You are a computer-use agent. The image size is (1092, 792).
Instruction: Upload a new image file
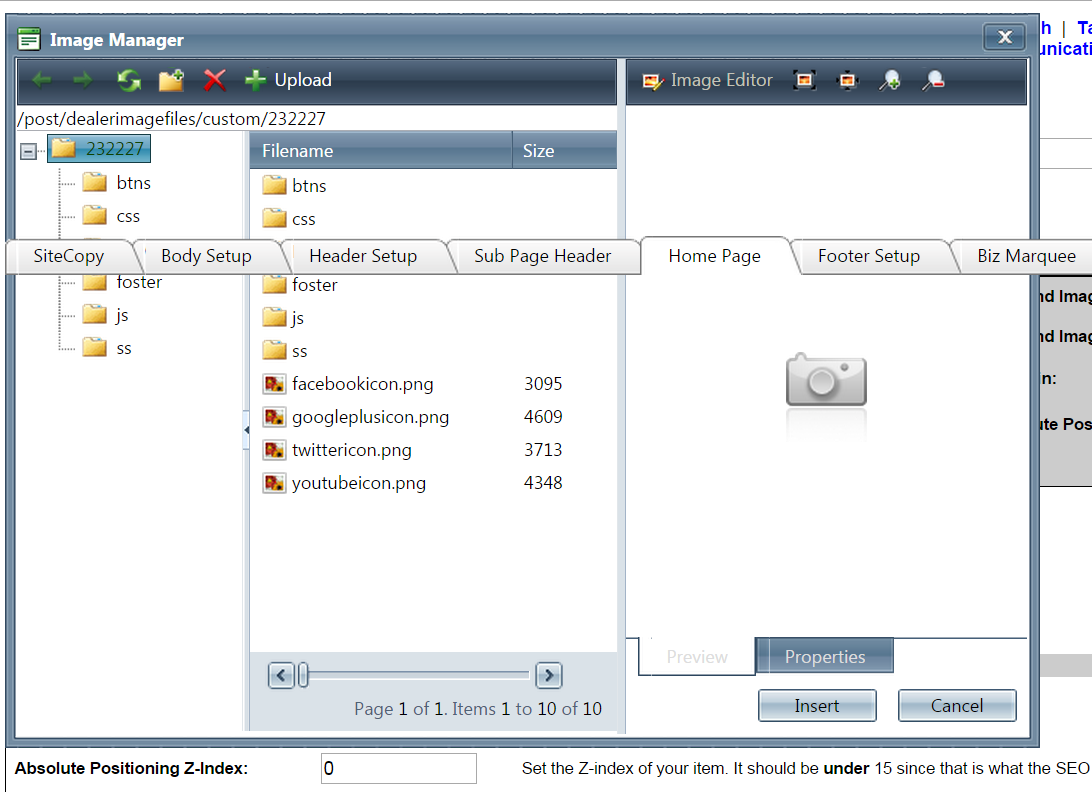coord(288,80)
